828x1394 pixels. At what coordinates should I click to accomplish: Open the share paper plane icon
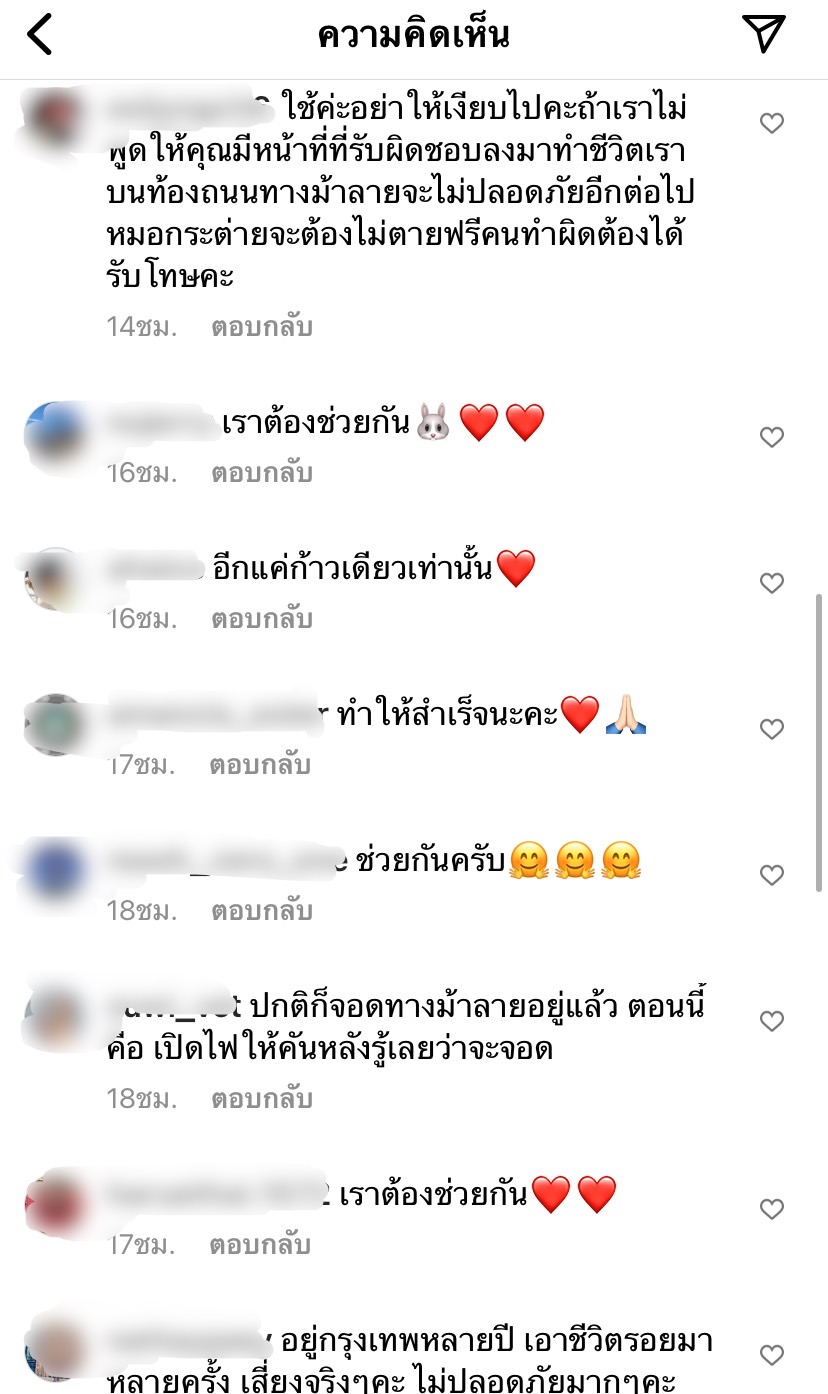[x=765, y=33]
